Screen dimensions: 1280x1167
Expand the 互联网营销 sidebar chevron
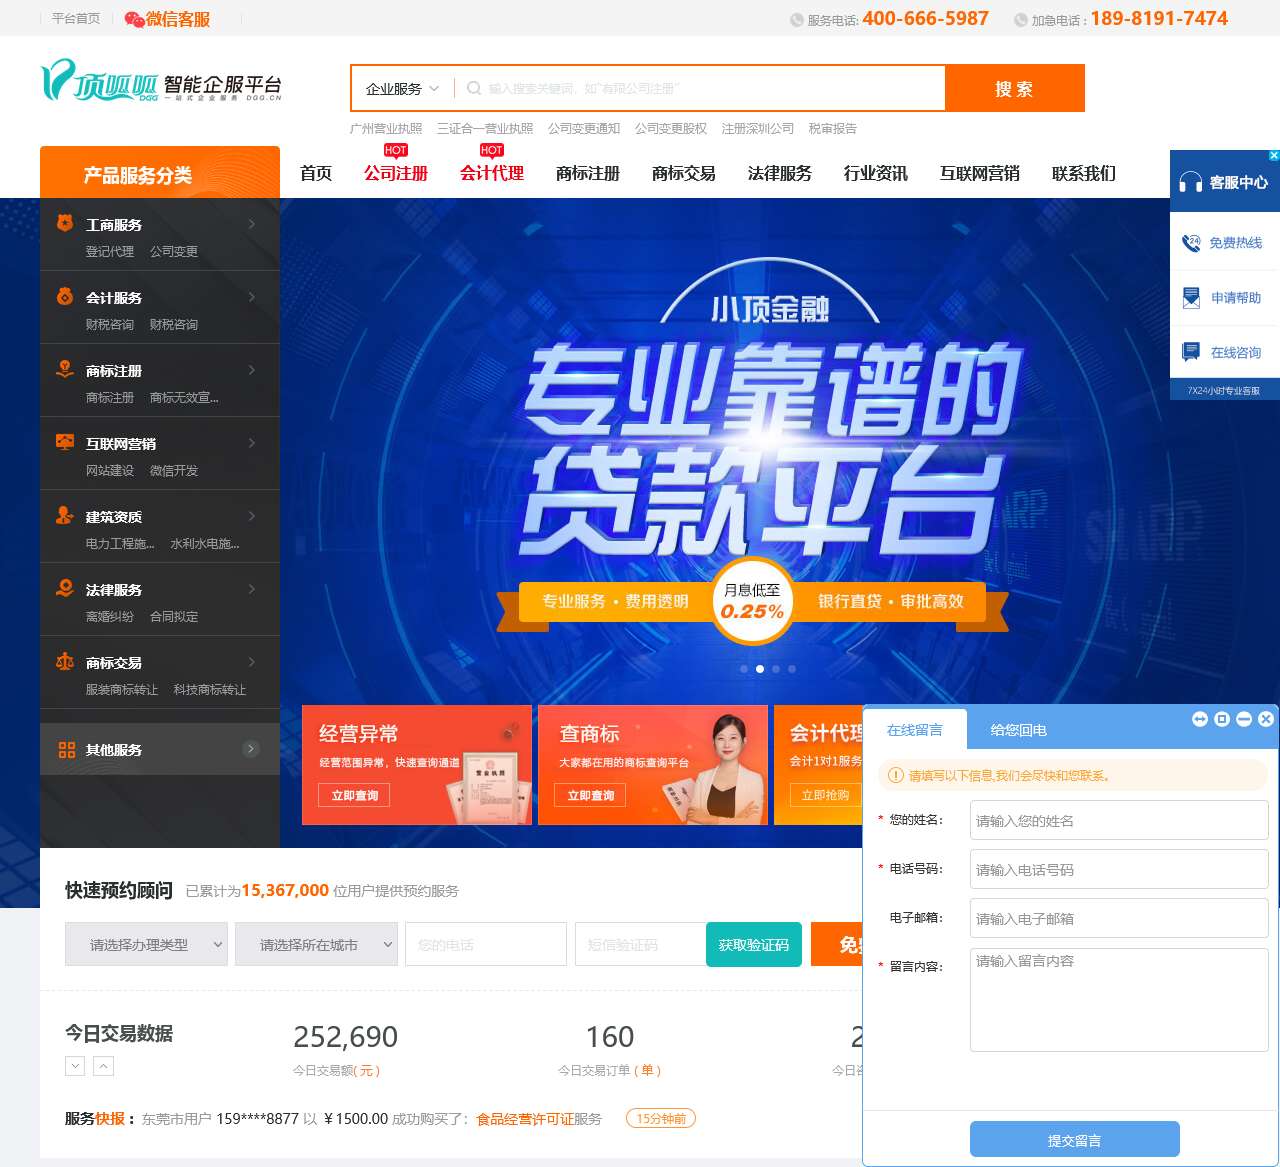[x=251, y=443]
